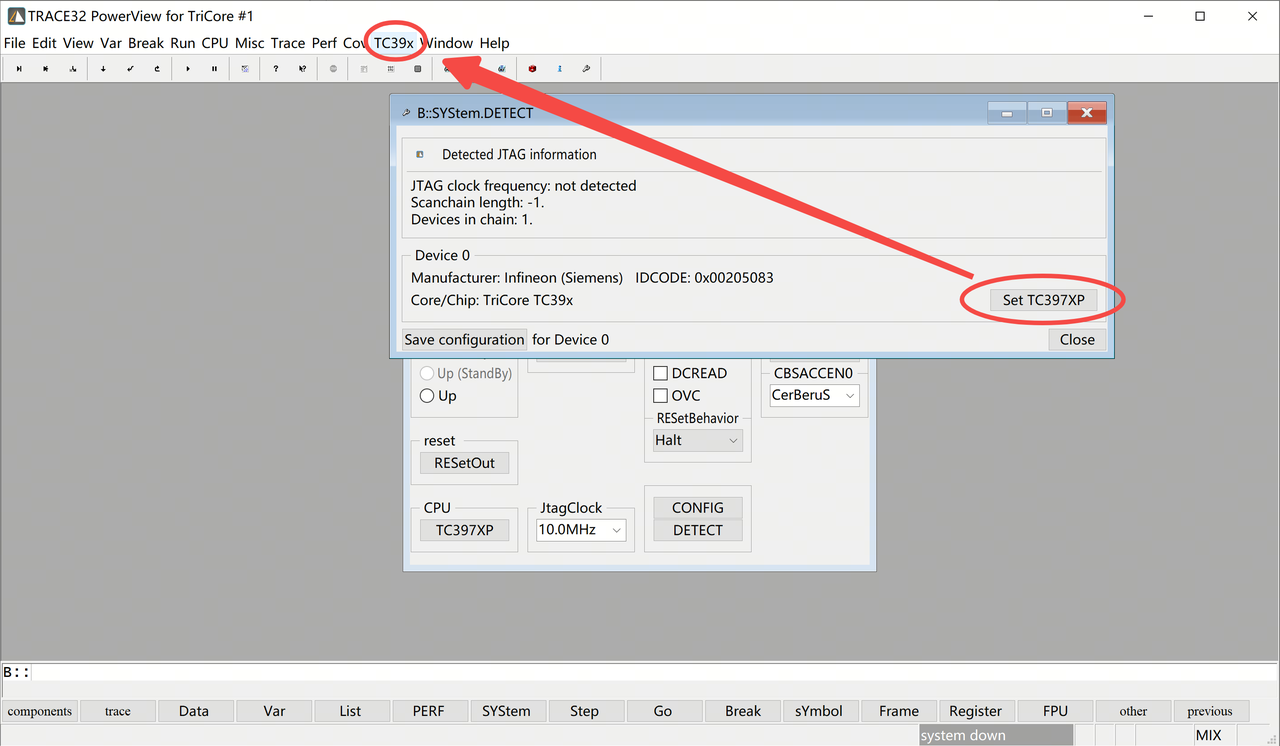Enable the DCREAD checkbox
Screen dimensions: 1280x746
[660, 373]
